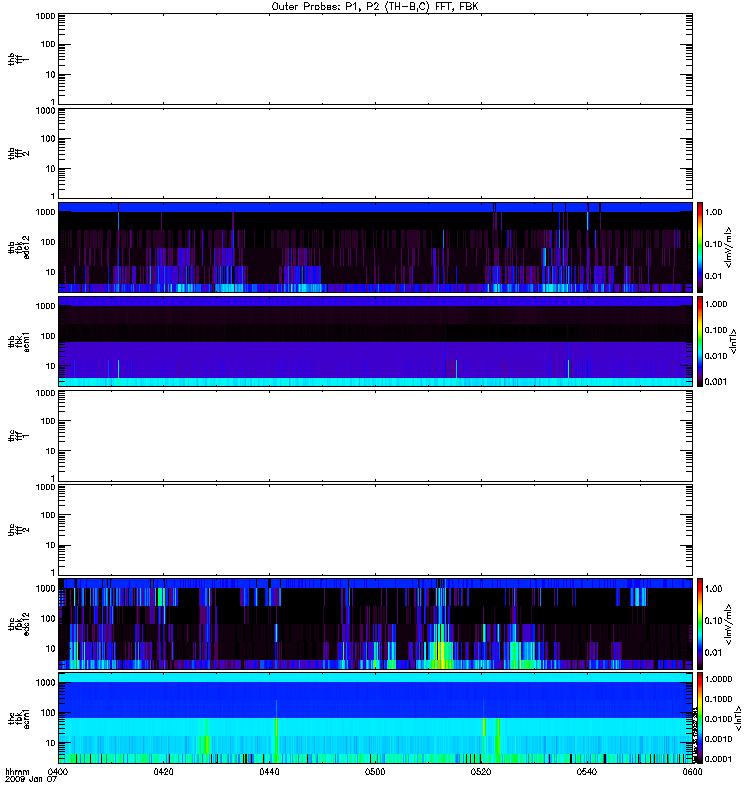Viewport: 750px width, 800px height.
Task: Click the '0.1000' tick on thc scm1 colorbar
Action: pyautogui.click(x=718, y=699)
